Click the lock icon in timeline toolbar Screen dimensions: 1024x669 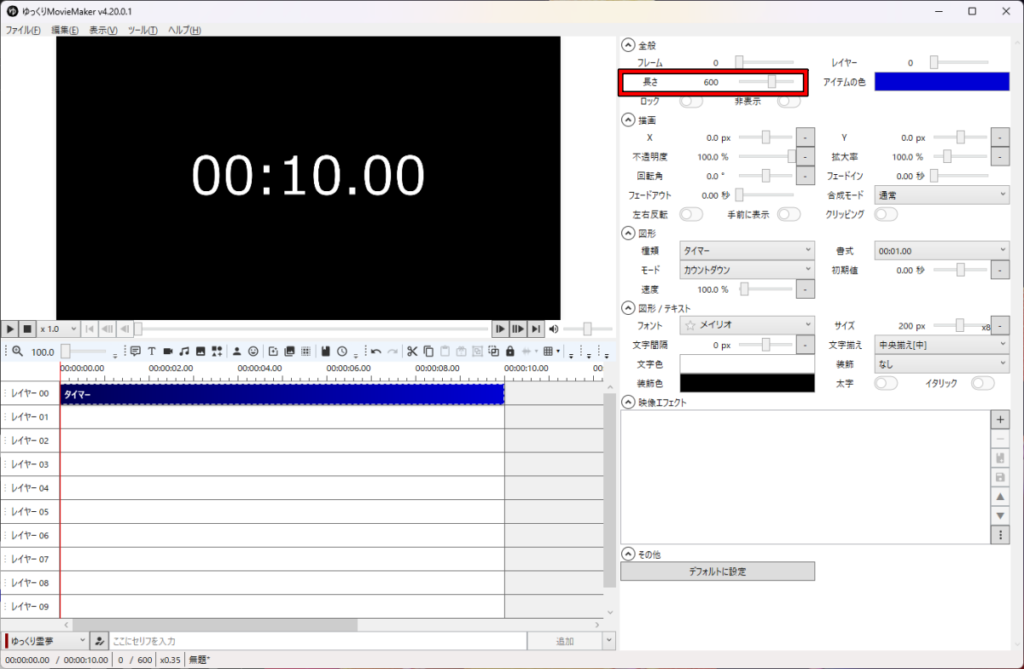(510, 351)
